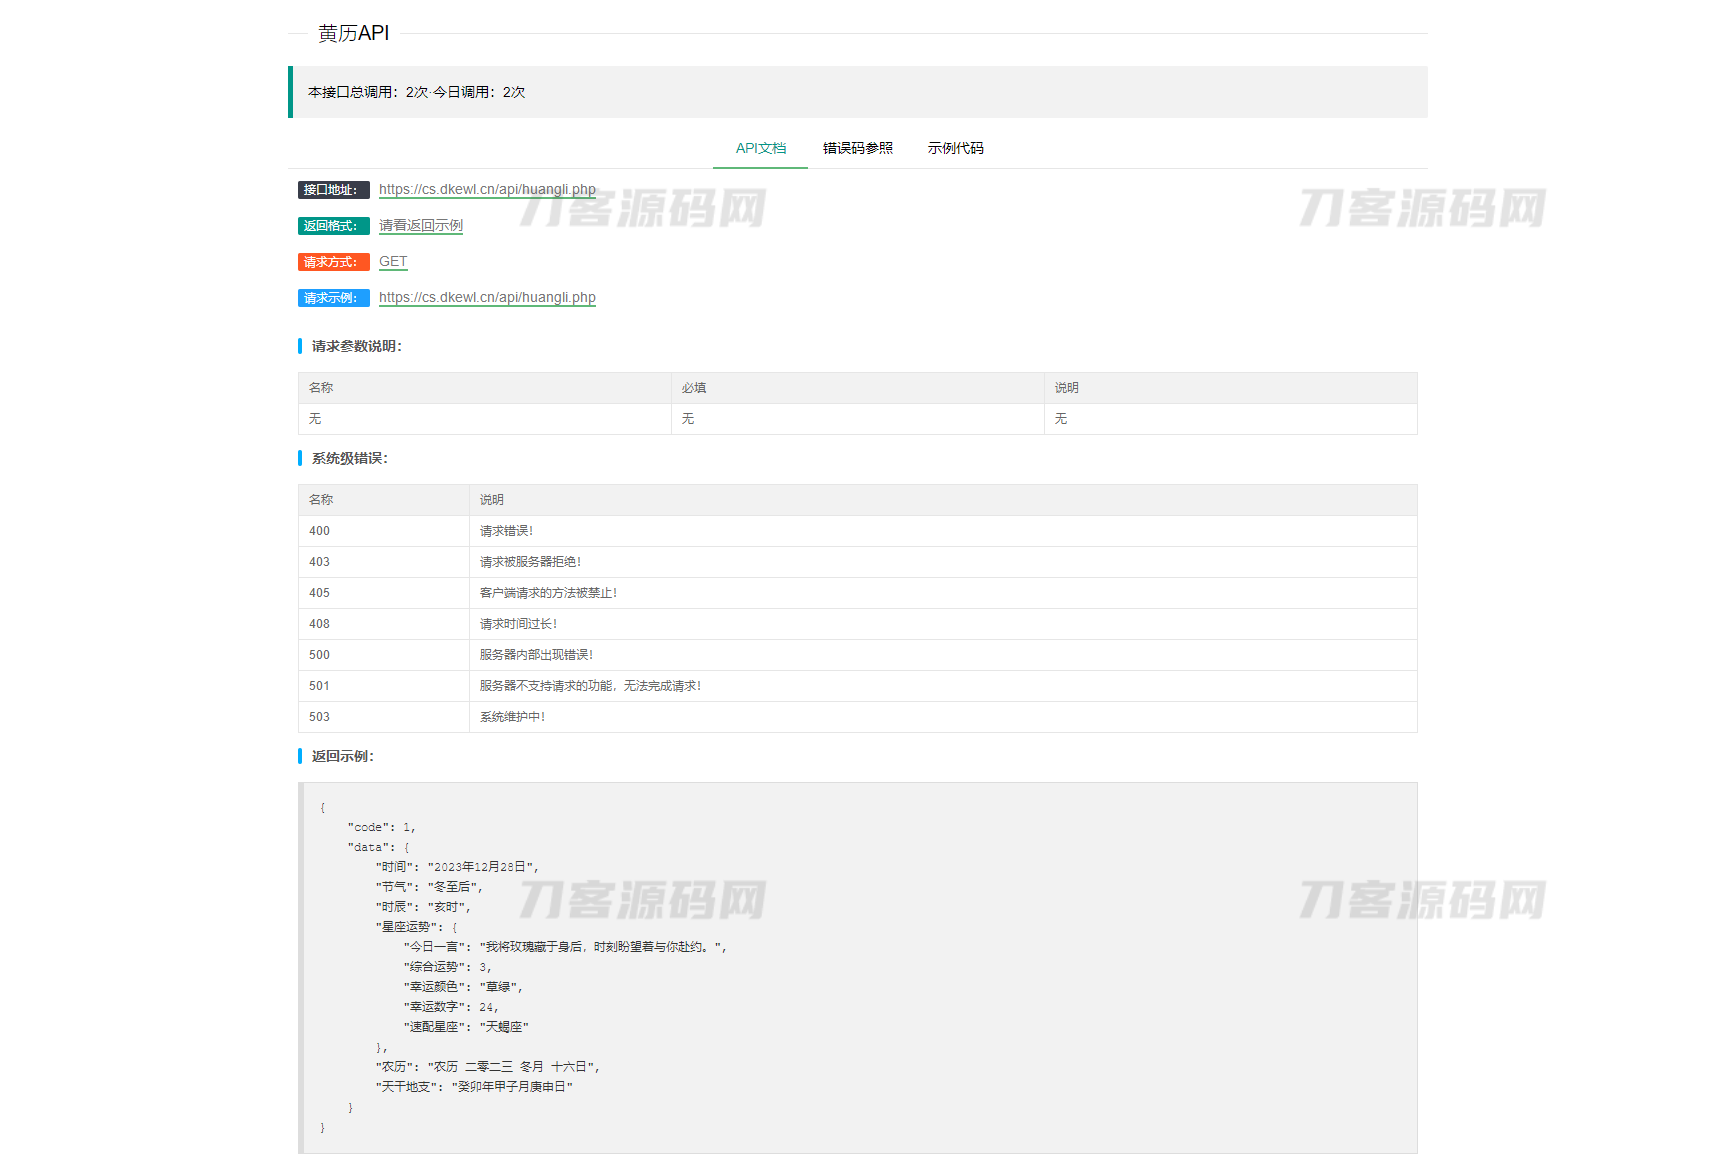Click the green 返回格式 label badge
The image size is (1716, 1166).
pyautogui.click(x=333, y=226)
